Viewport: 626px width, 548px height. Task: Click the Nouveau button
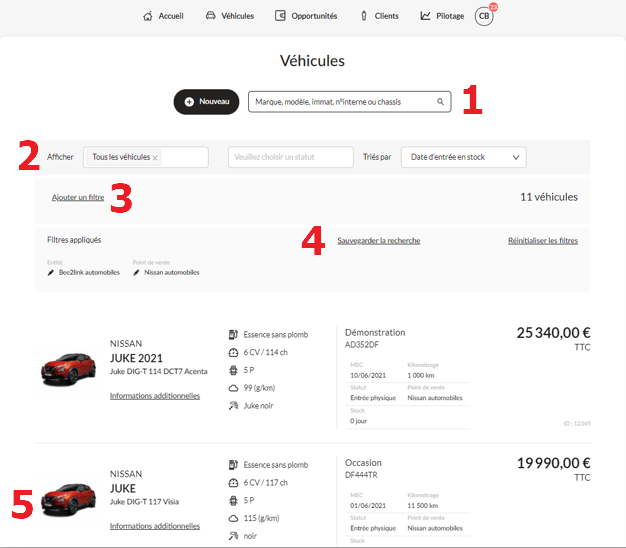206,102
